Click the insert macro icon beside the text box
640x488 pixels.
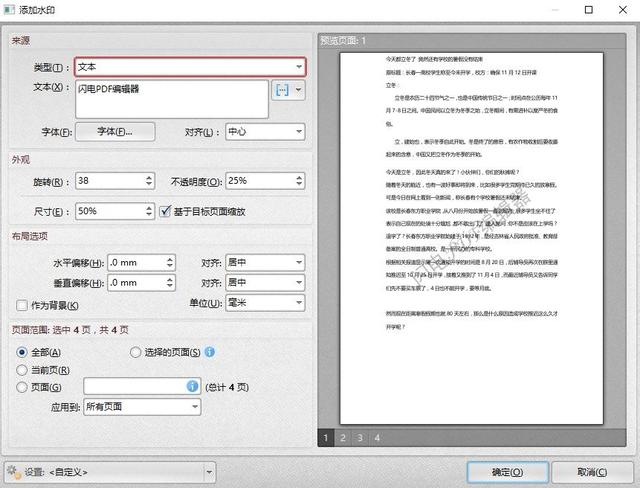tap(282, 90)
